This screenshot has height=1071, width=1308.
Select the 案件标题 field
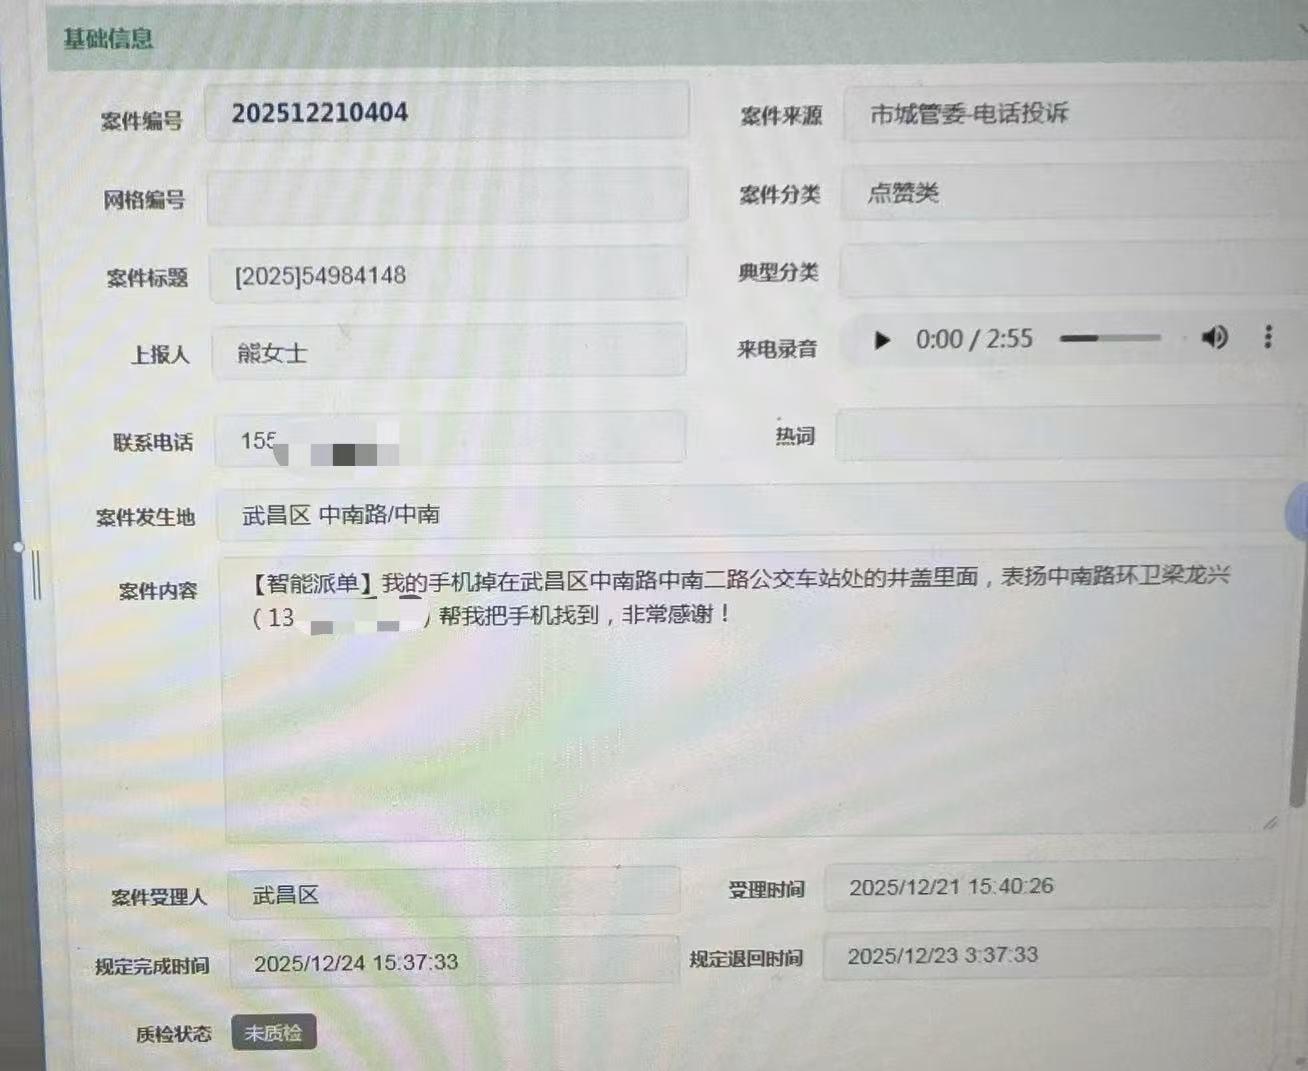coord(446,275)
